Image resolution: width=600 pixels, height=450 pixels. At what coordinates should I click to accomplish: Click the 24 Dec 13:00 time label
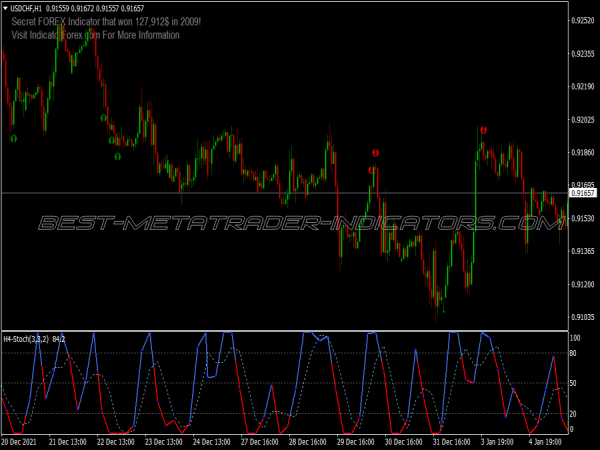pyautogui.click(x=212, y=442)
